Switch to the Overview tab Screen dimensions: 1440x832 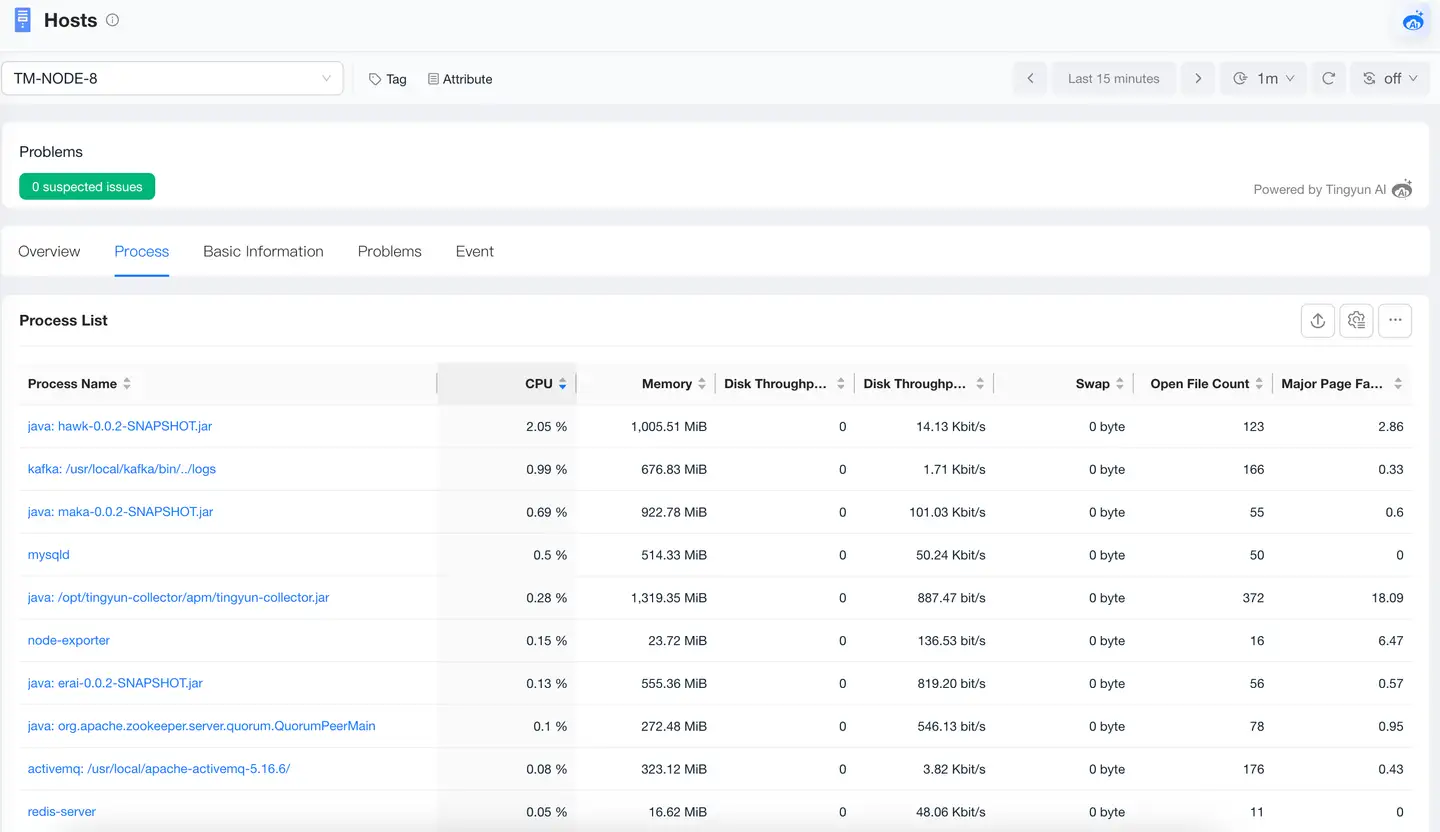tap(49, 251)
